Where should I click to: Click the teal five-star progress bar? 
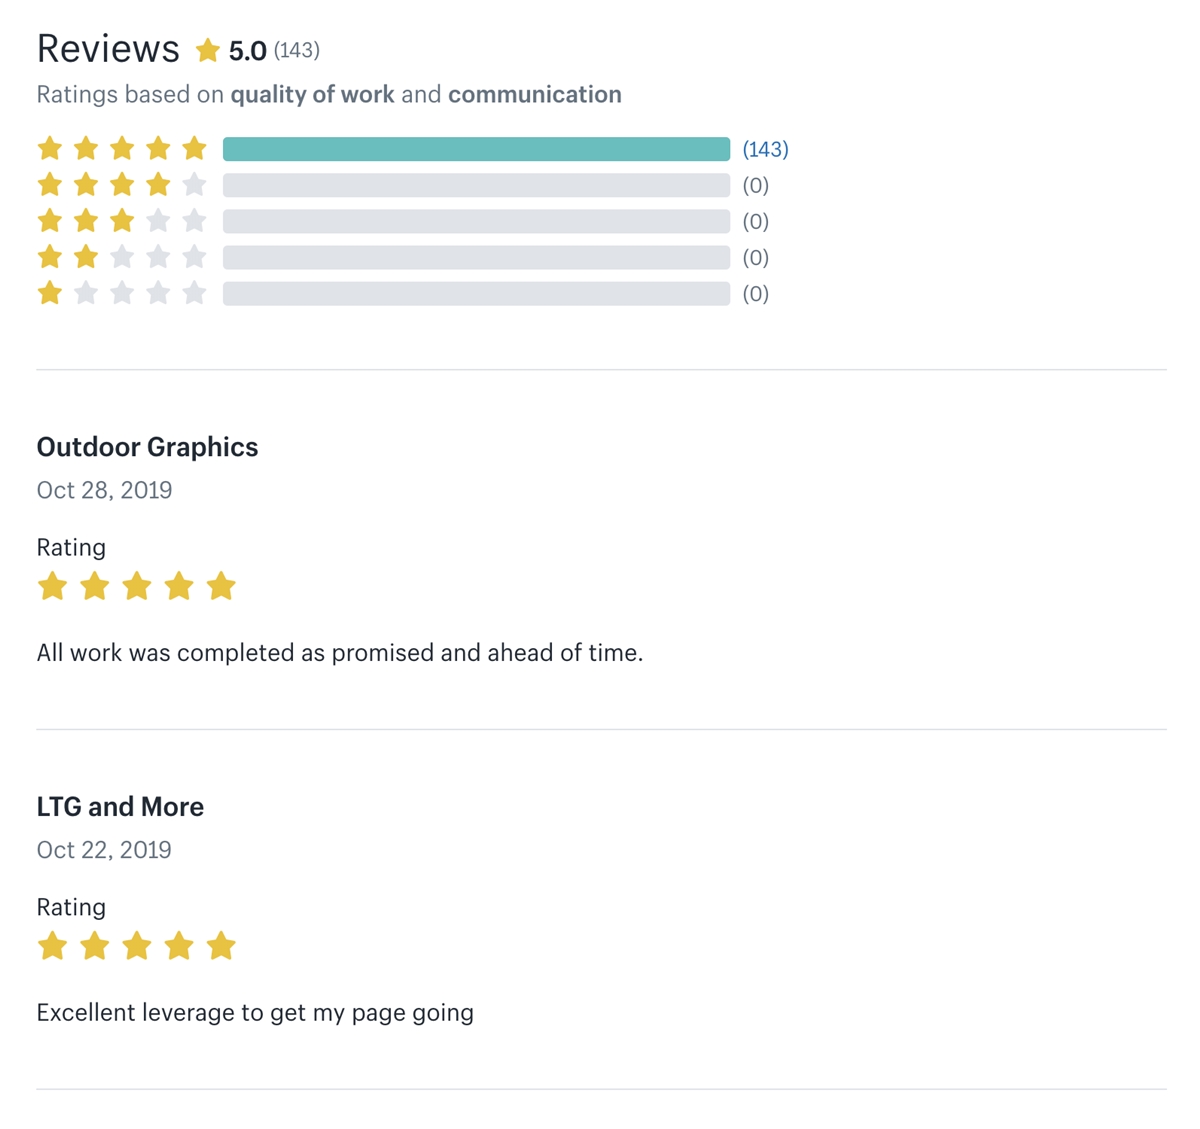coord(476,149)
